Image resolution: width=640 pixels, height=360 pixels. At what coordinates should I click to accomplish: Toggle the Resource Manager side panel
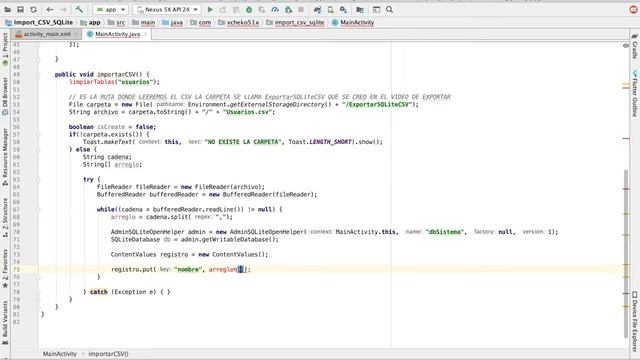click(5, 157)
